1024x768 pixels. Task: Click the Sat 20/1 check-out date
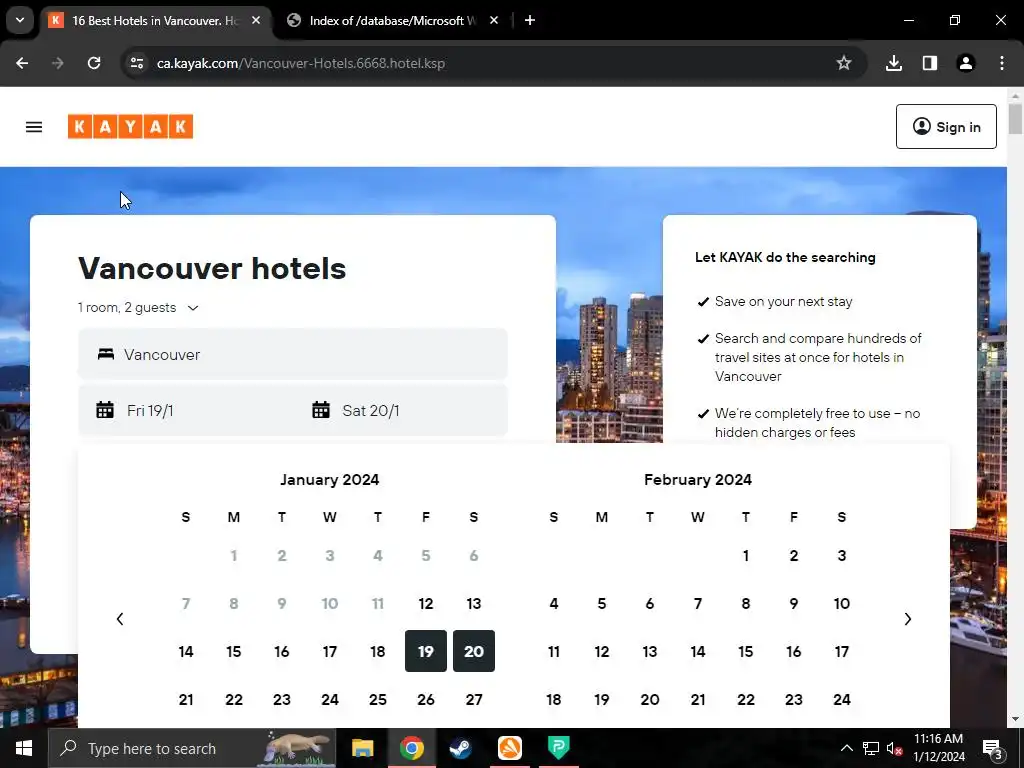coord(370,410)
